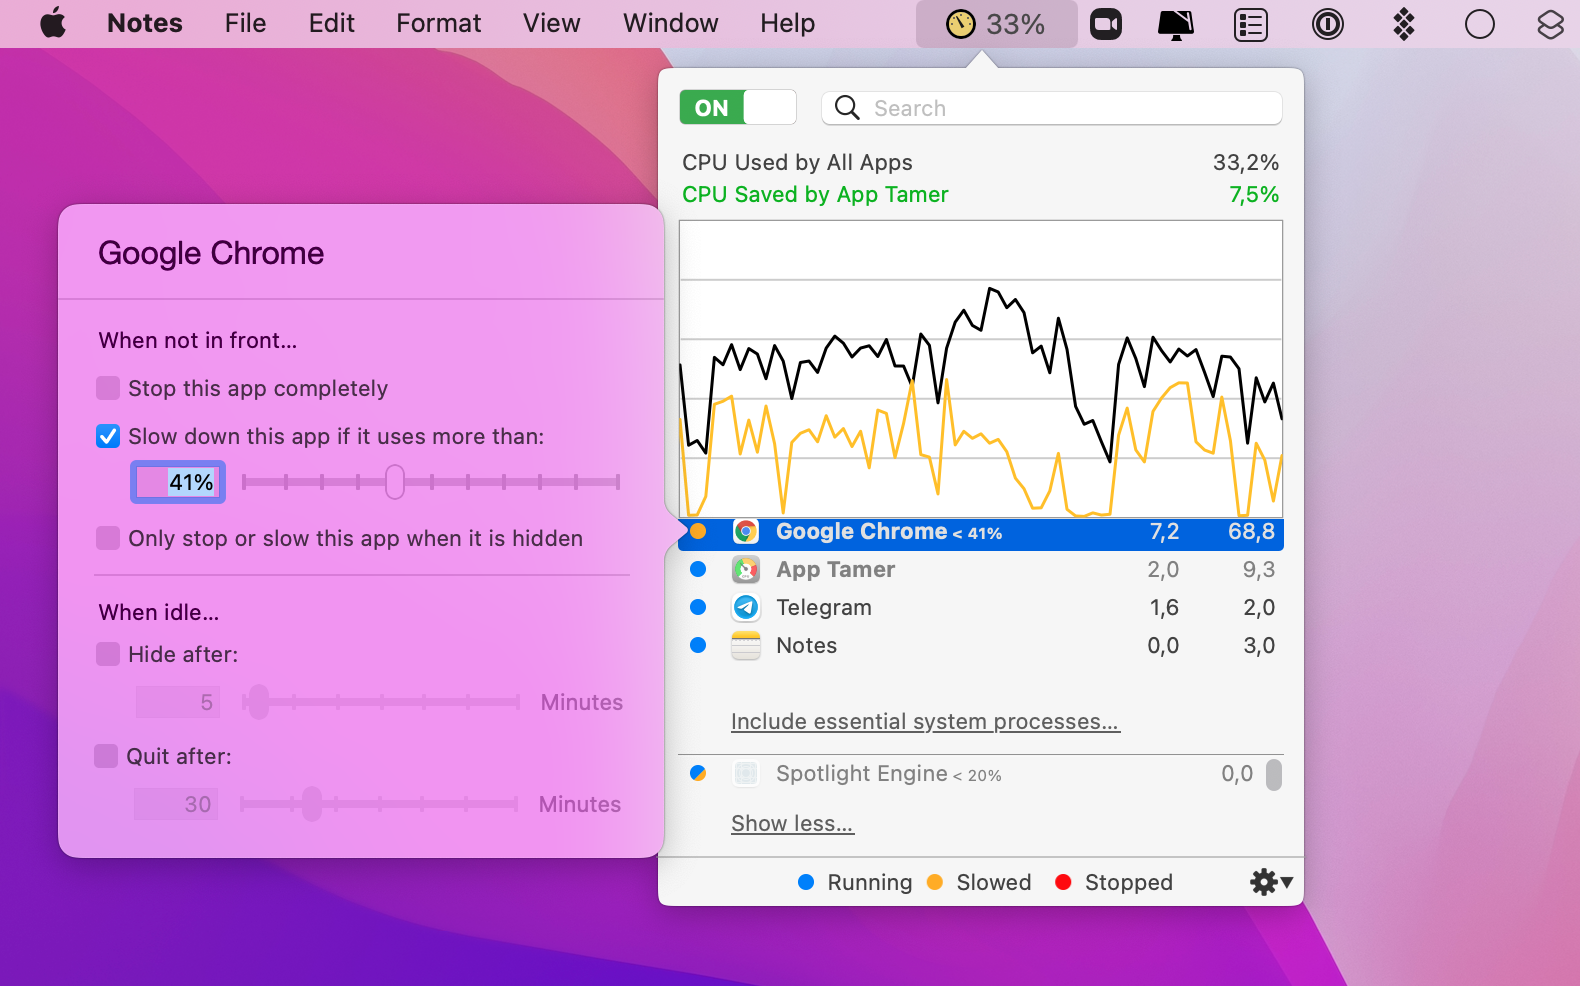Click the Hide after minutes slider

click(380, 702)
